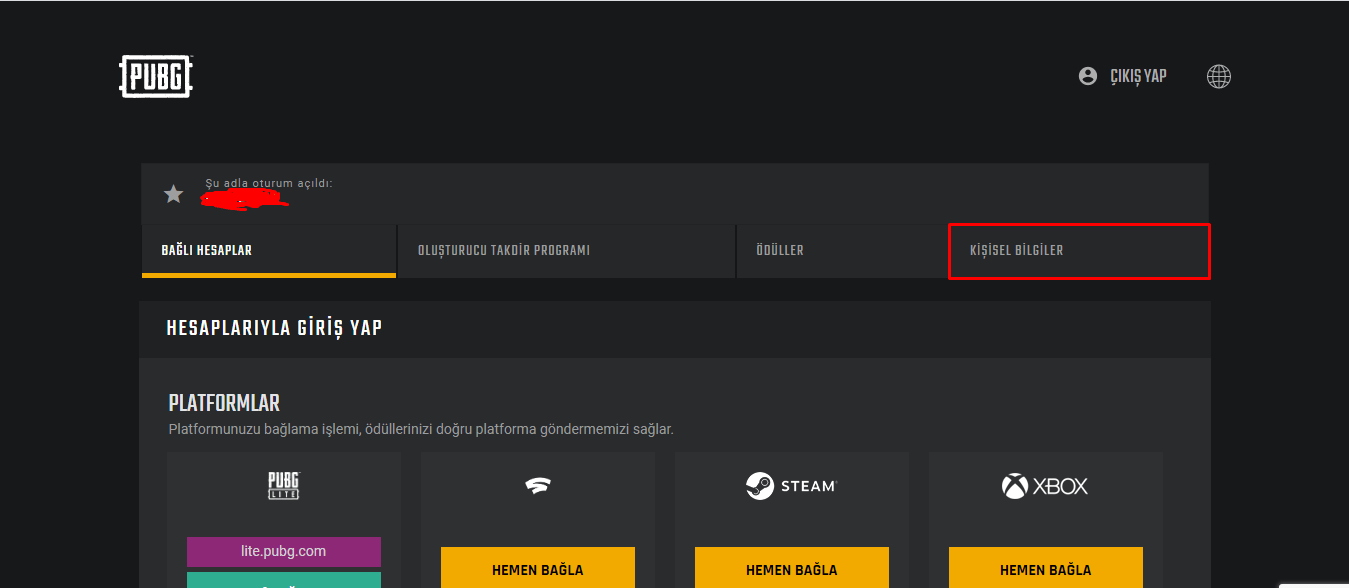This screenshot has height=588, width=1349.
Task: Click the PLATFORMLAR heading
Action: (224, 404)
